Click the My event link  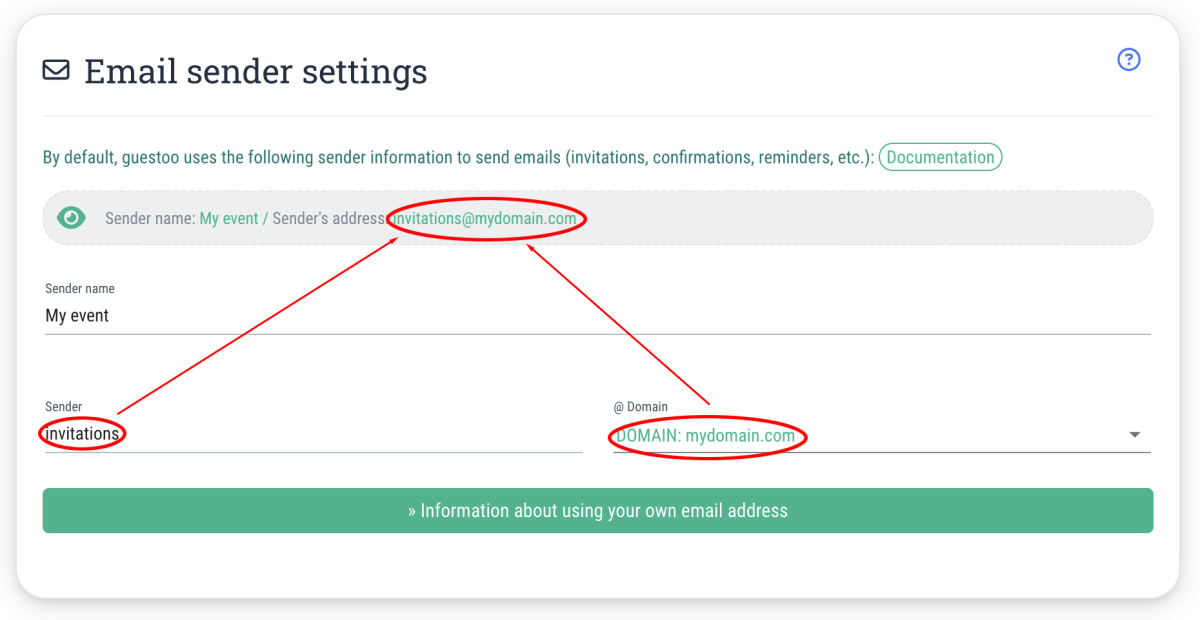click(229, 217)
